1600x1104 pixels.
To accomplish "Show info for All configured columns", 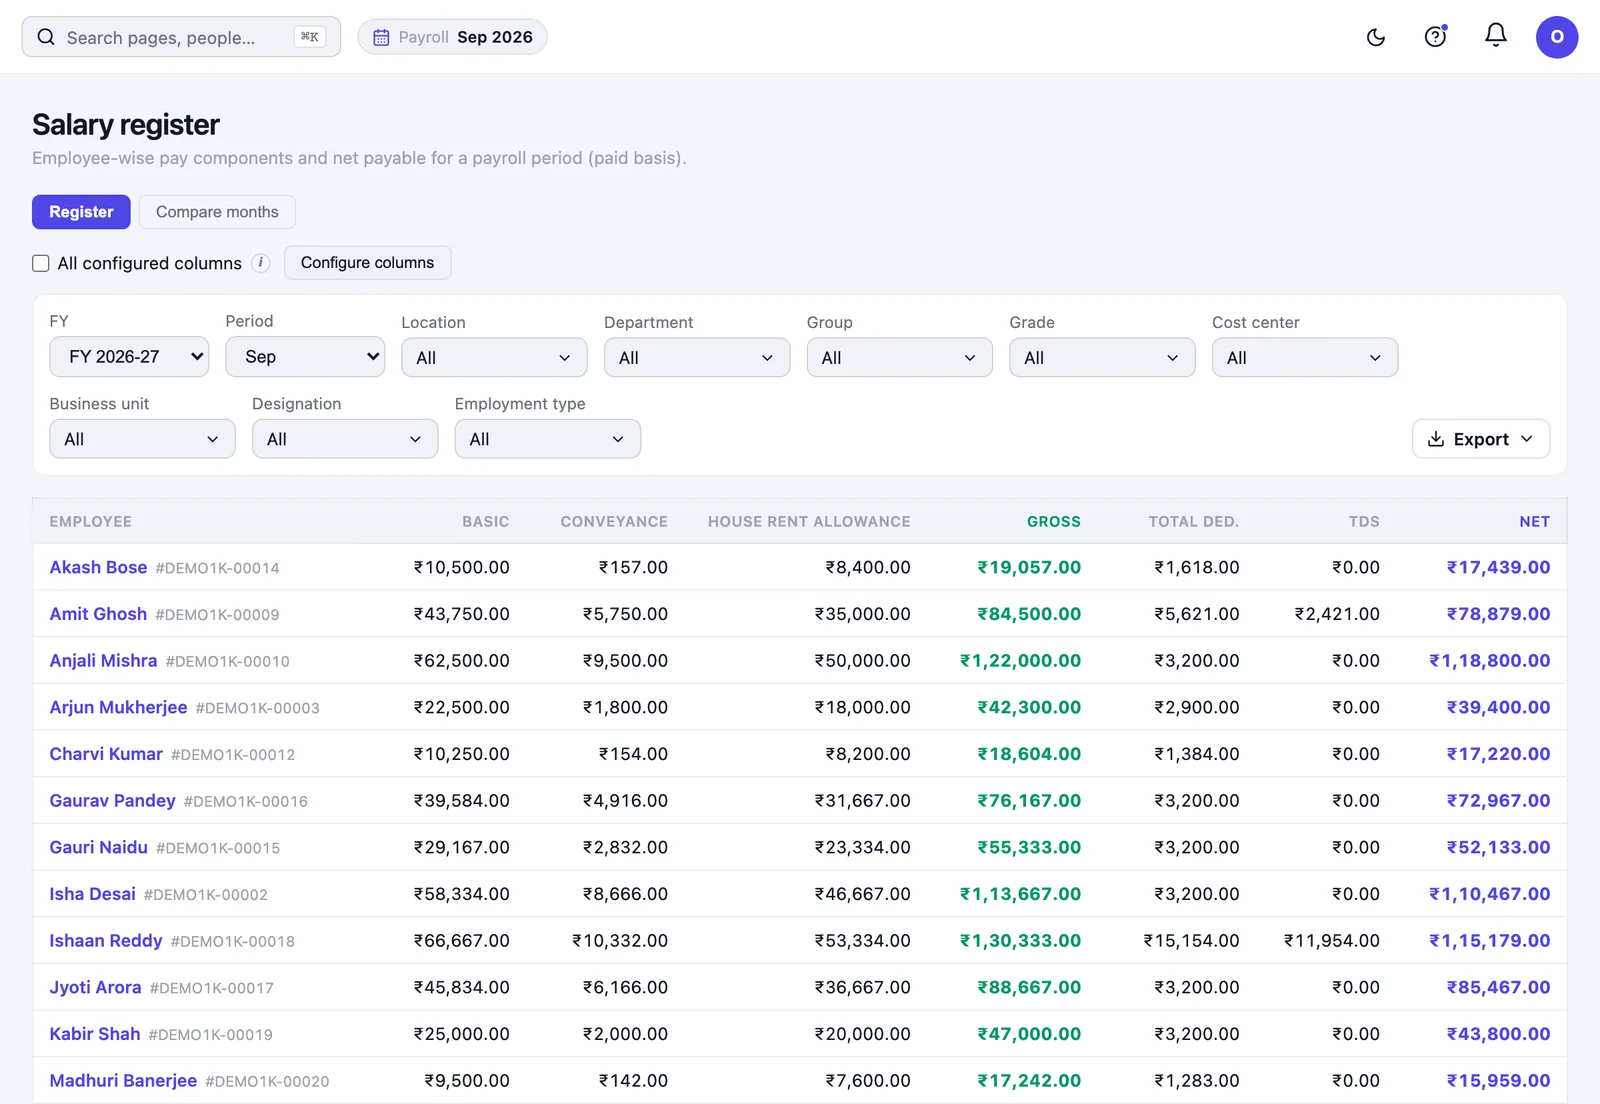I will [x=260, y=263].
